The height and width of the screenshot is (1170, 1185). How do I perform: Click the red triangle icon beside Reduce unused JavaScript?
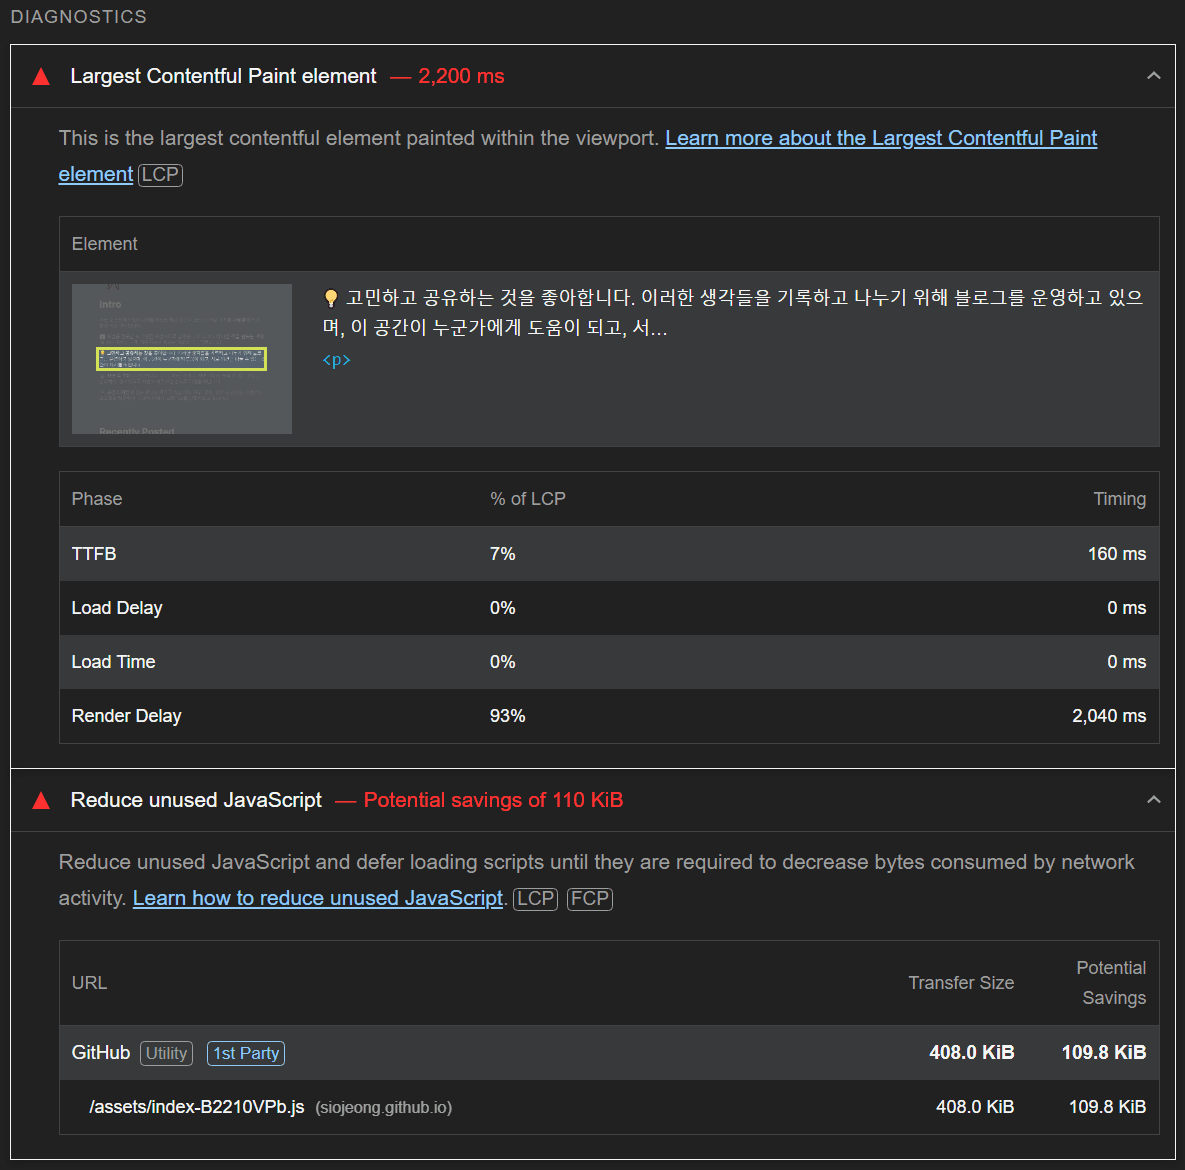click(x=41, y=801)
